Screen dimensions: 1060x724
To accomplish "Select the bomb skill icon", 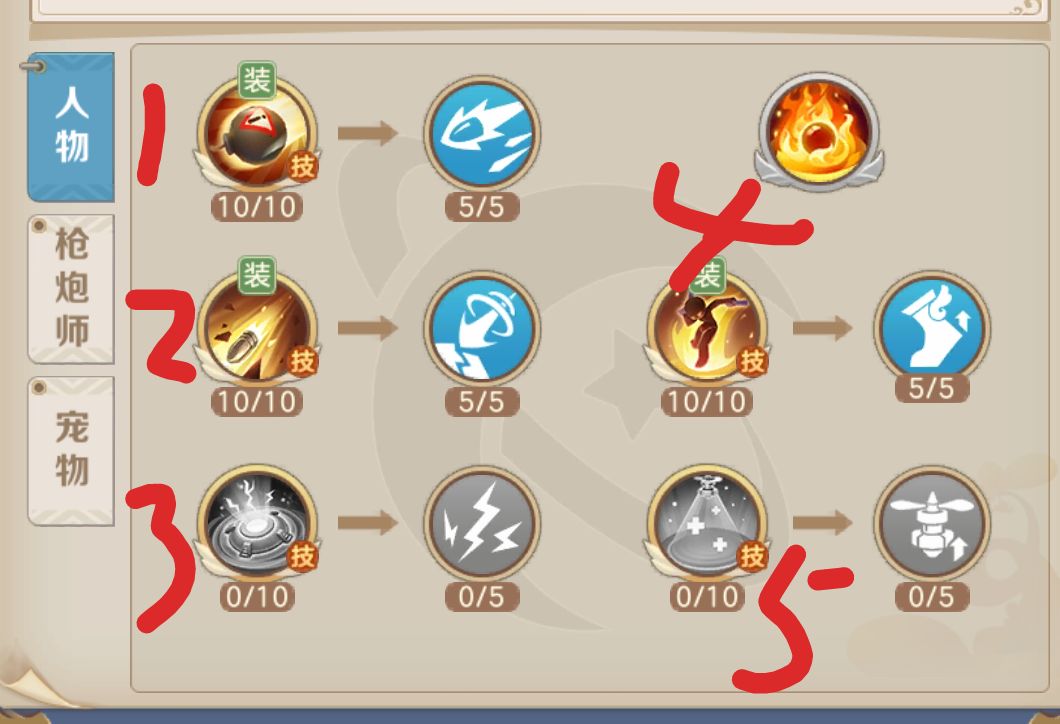I will (257, 133).
